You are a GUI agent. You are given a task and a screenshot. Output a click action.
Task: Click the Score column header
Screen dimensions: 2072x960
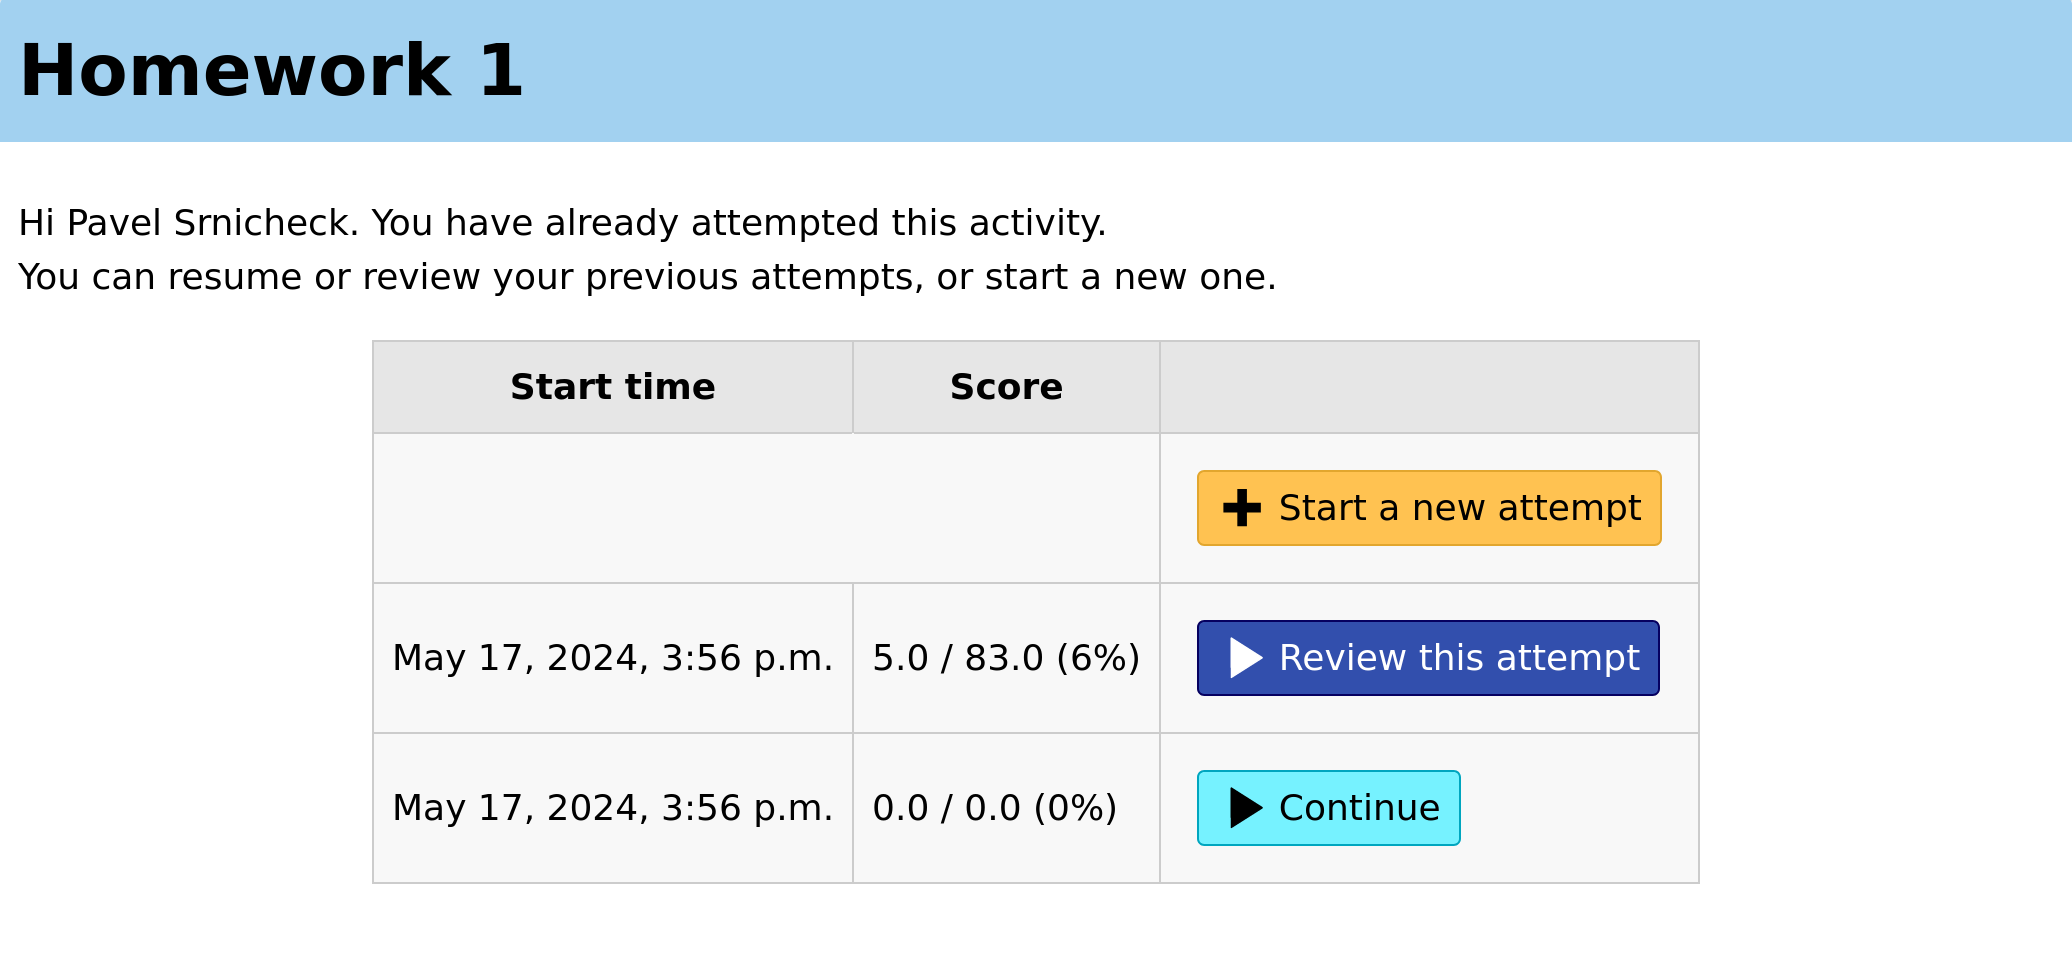point(1006,386)
